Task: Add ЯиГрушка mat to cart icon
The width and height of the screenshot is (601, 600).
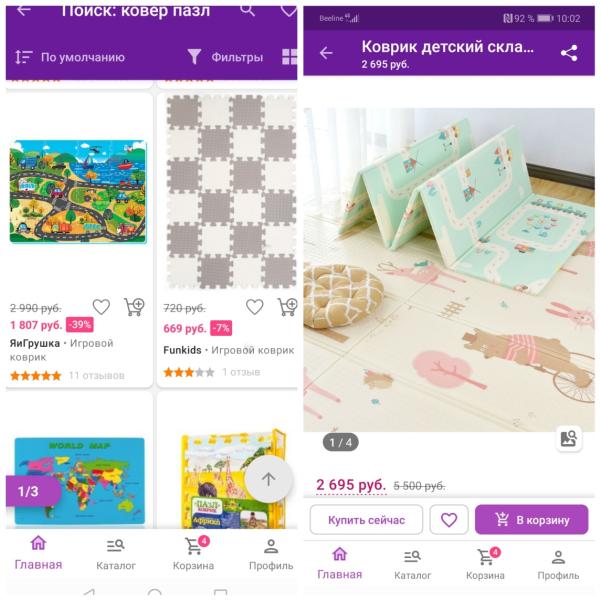Action: click(x=134, y=307)
